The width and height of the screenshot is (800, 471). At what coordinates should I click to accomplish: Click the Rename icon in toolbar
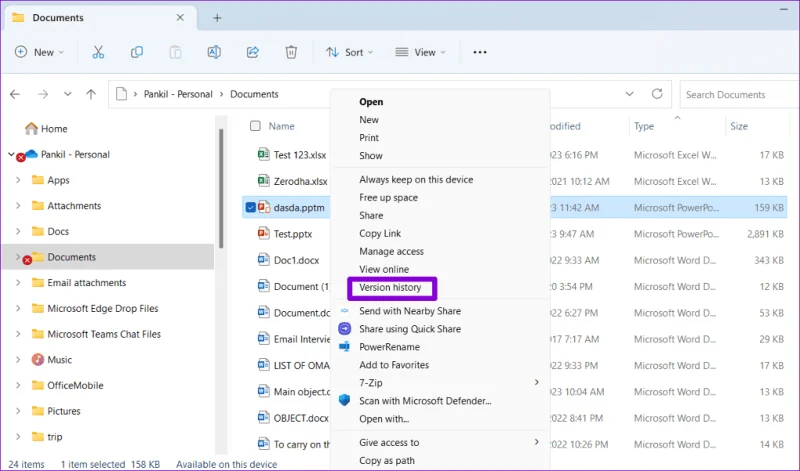pos(214,52)
